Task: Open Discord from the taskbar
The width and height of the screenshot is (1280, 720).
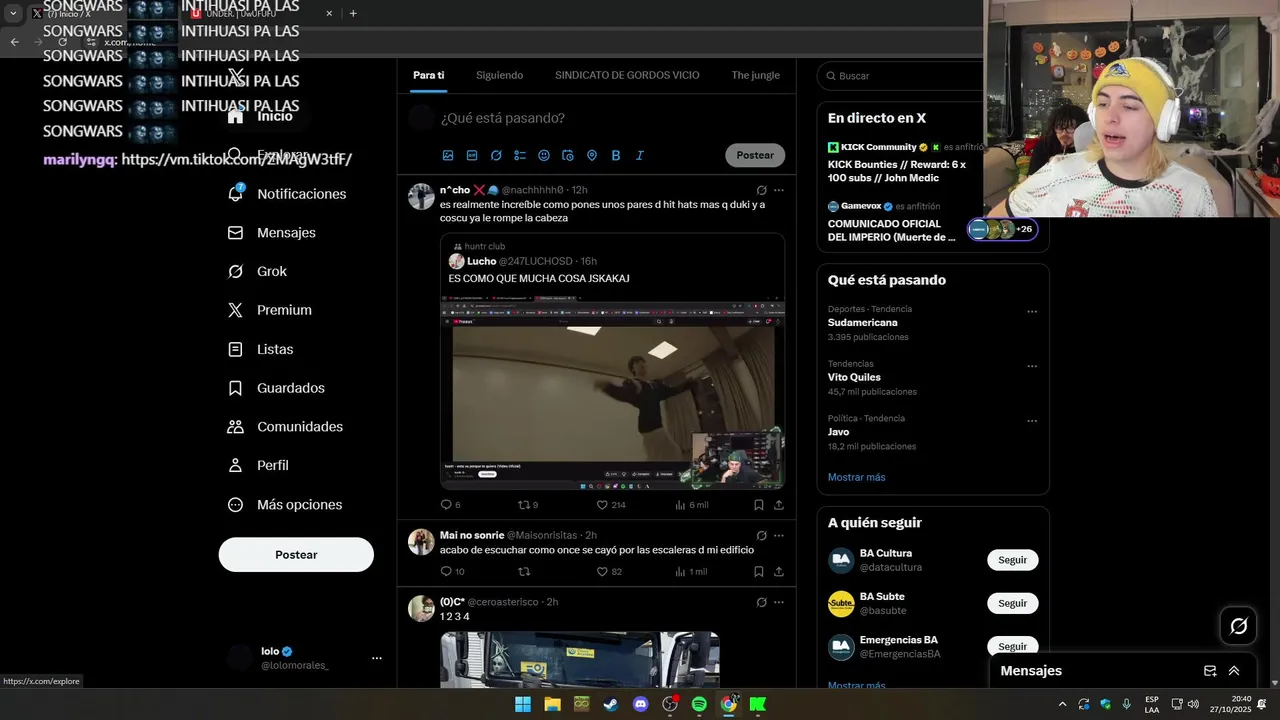Action: [x=640, y=704]
